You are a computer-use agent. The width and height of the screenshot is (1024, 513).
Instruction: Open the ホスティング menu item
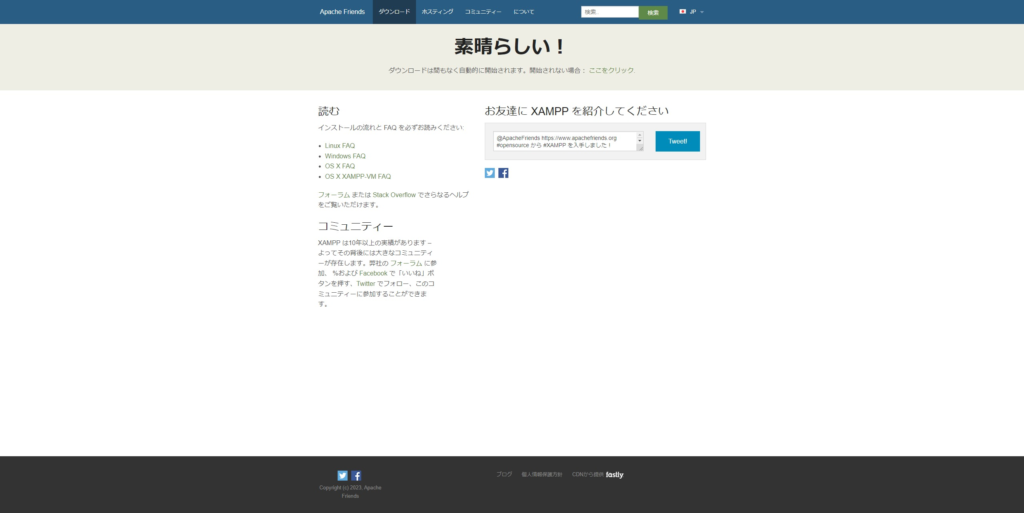point(438,12)
